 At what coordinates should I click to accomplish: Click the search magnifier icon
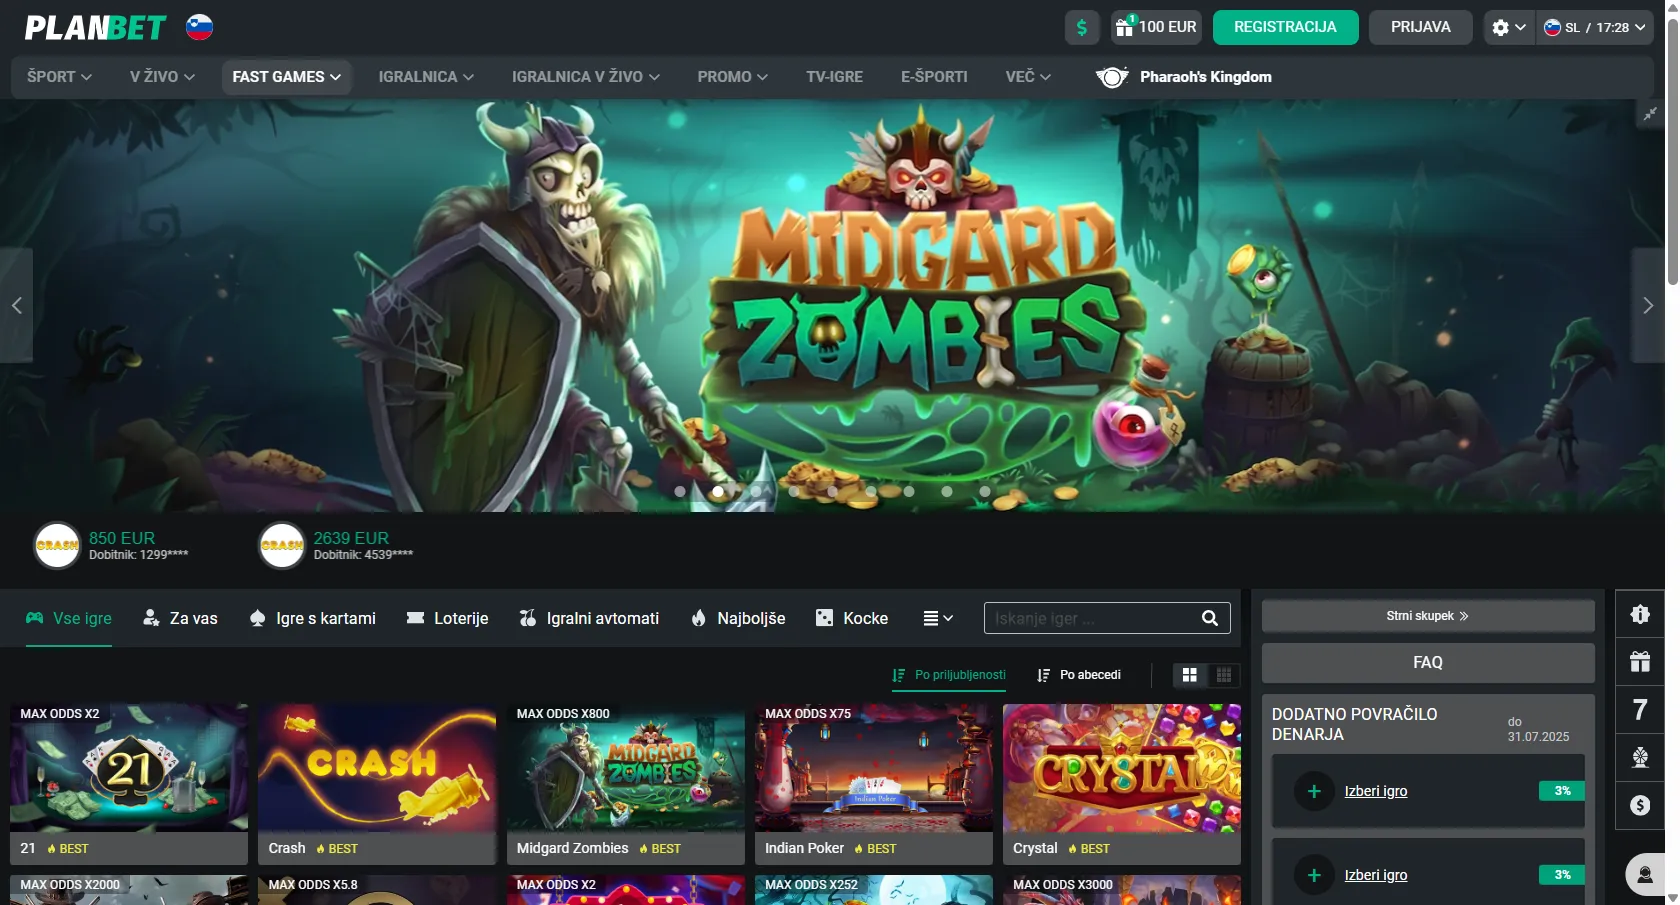click(x=1210, y=618)
